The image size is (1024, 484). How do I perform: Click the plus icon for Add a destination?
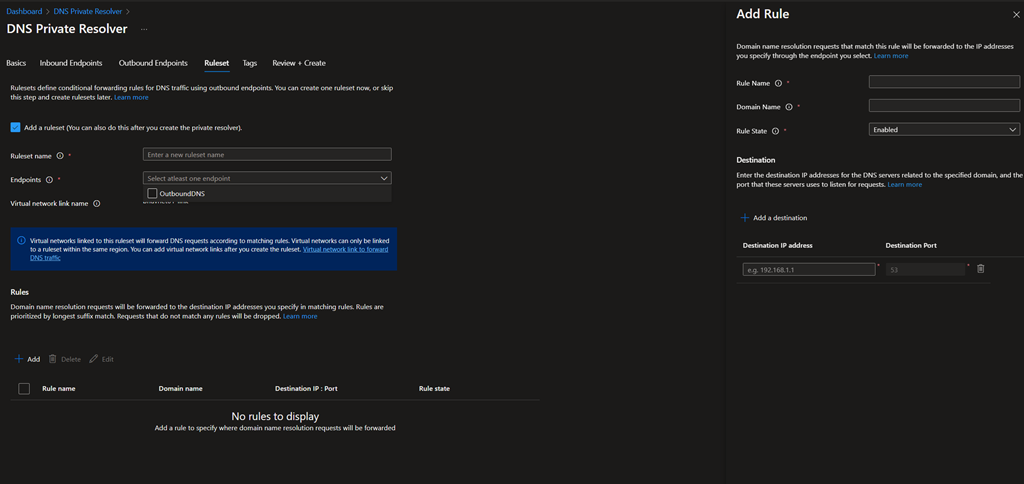(x=744, y=217)
